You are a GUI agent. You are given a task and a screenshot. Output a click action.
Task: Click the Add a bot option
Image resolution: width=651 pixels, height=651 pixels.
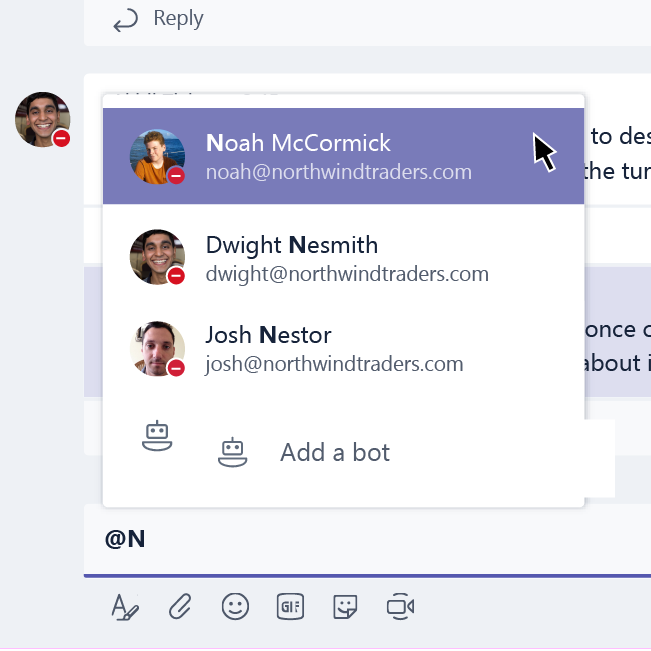point(335,453)
